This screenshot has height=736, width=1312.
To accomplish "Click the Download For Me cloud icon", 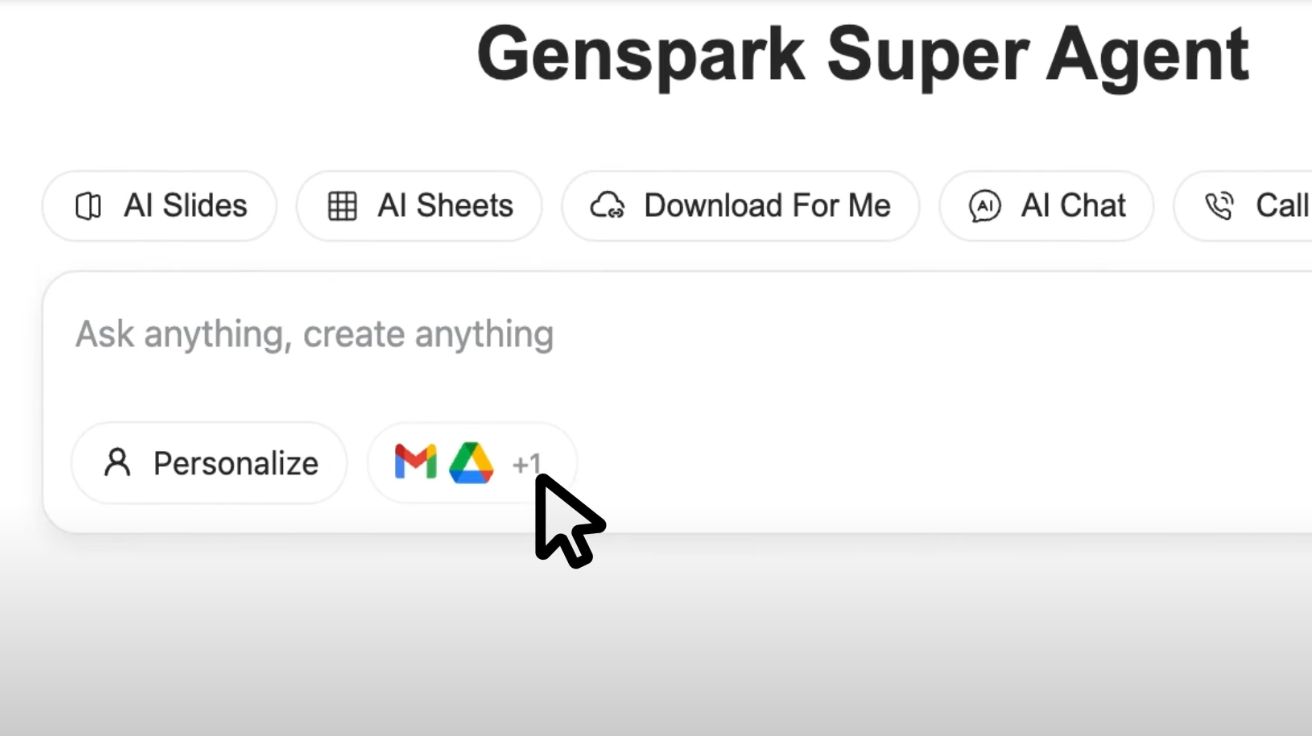I will click(x=607, y=206).
